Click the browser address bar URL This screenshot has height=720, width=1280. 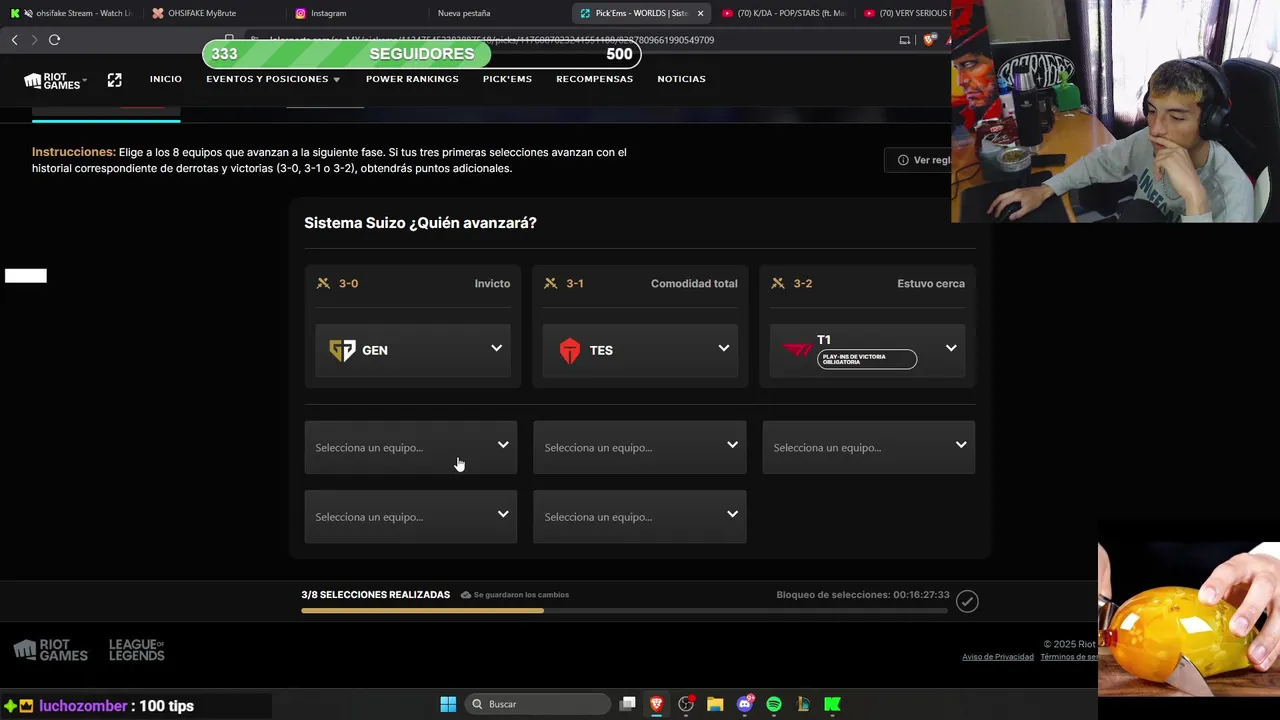492,40
